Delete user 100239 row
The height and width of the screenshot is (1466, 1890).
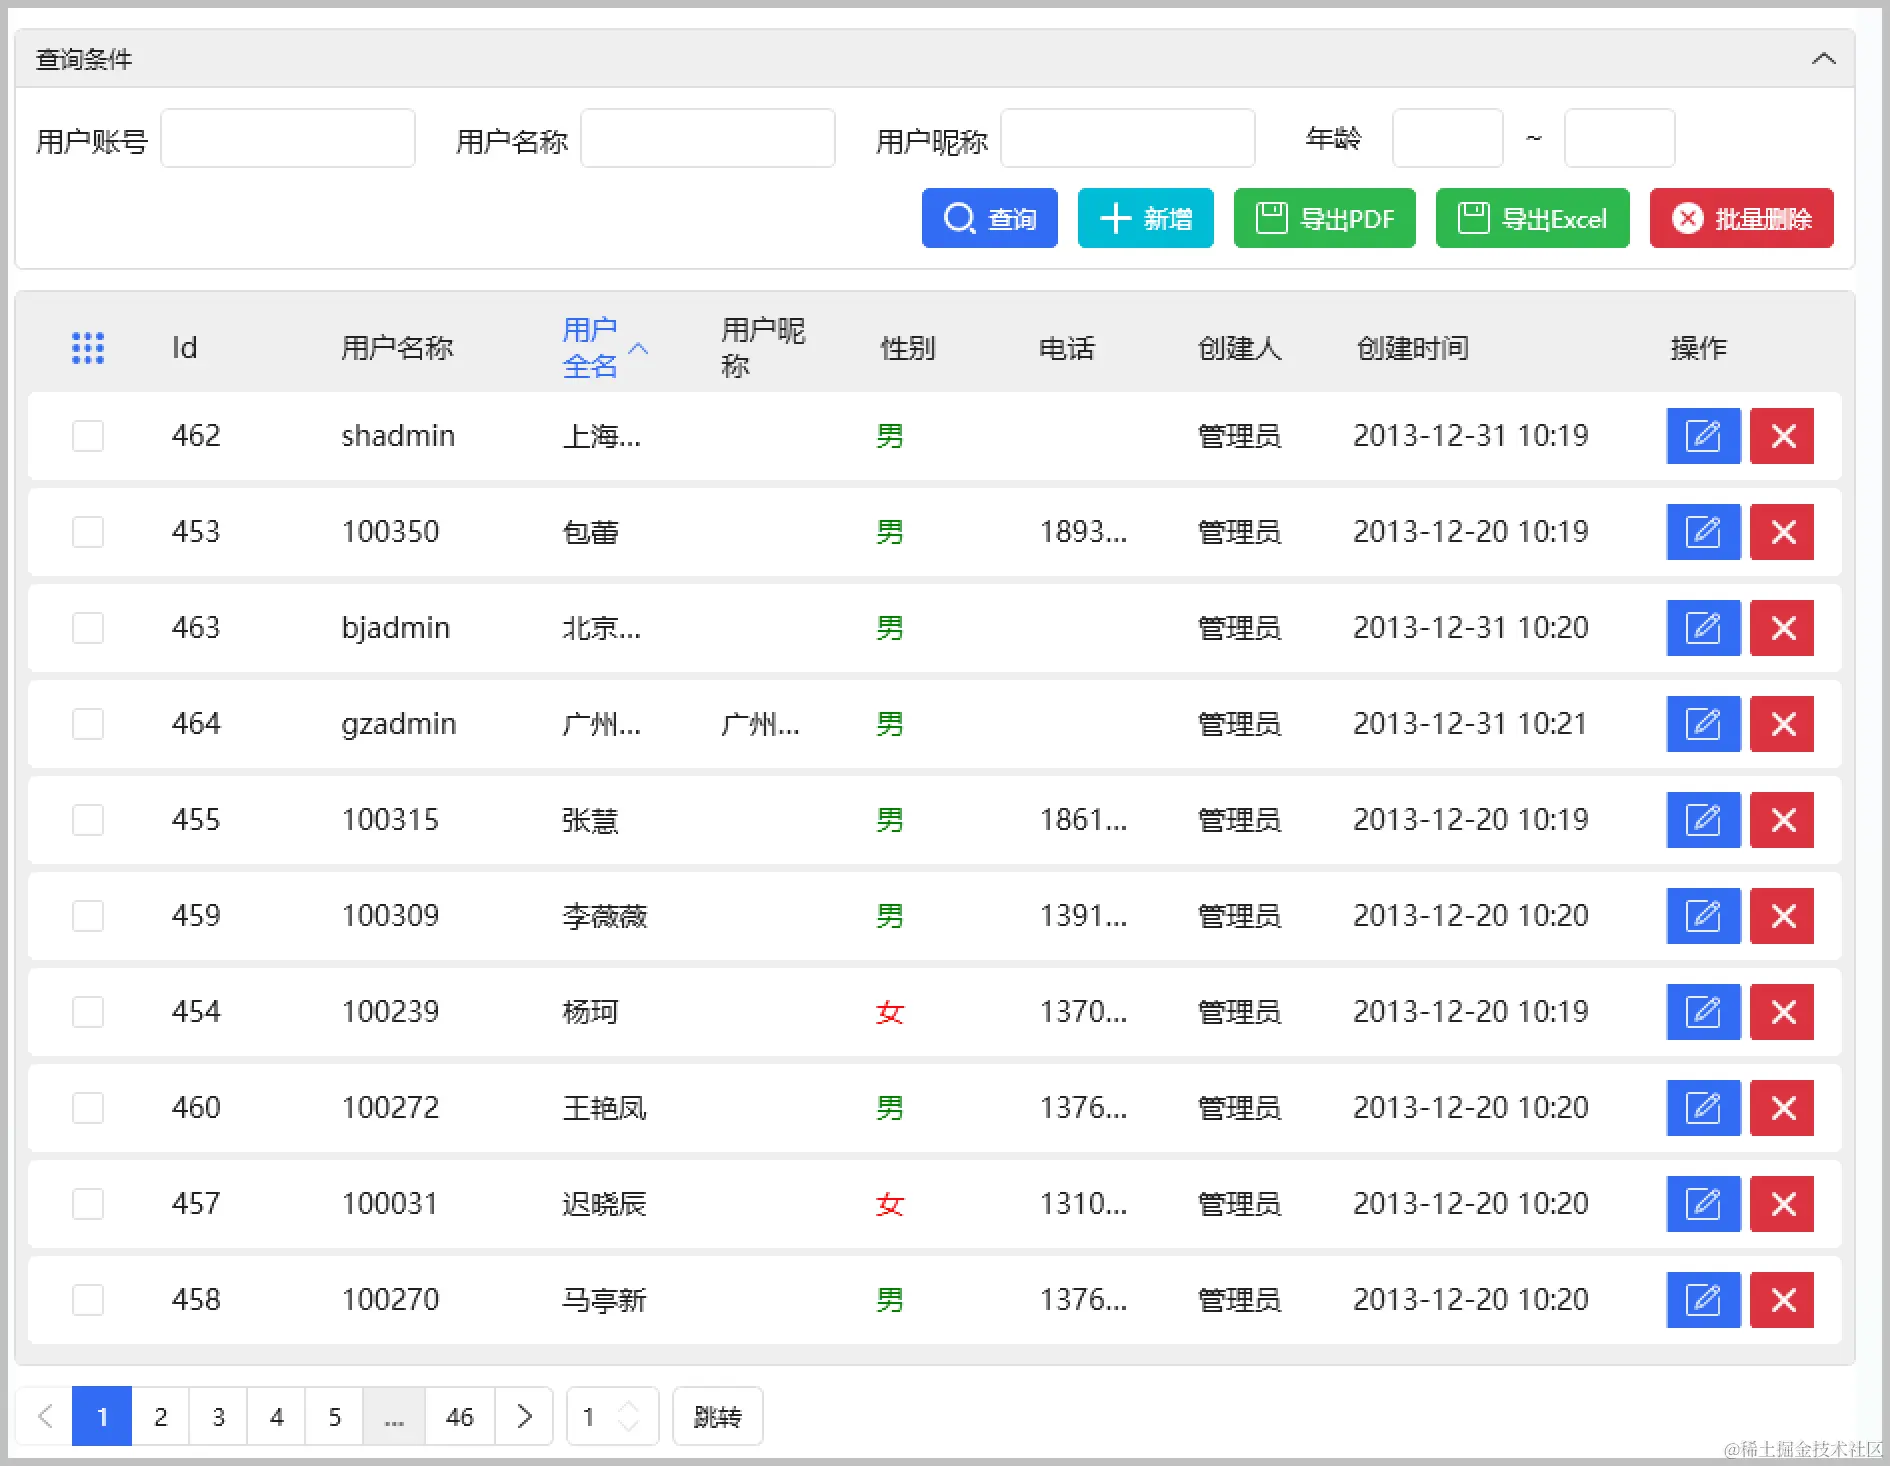click(x=1783, y=1012)
